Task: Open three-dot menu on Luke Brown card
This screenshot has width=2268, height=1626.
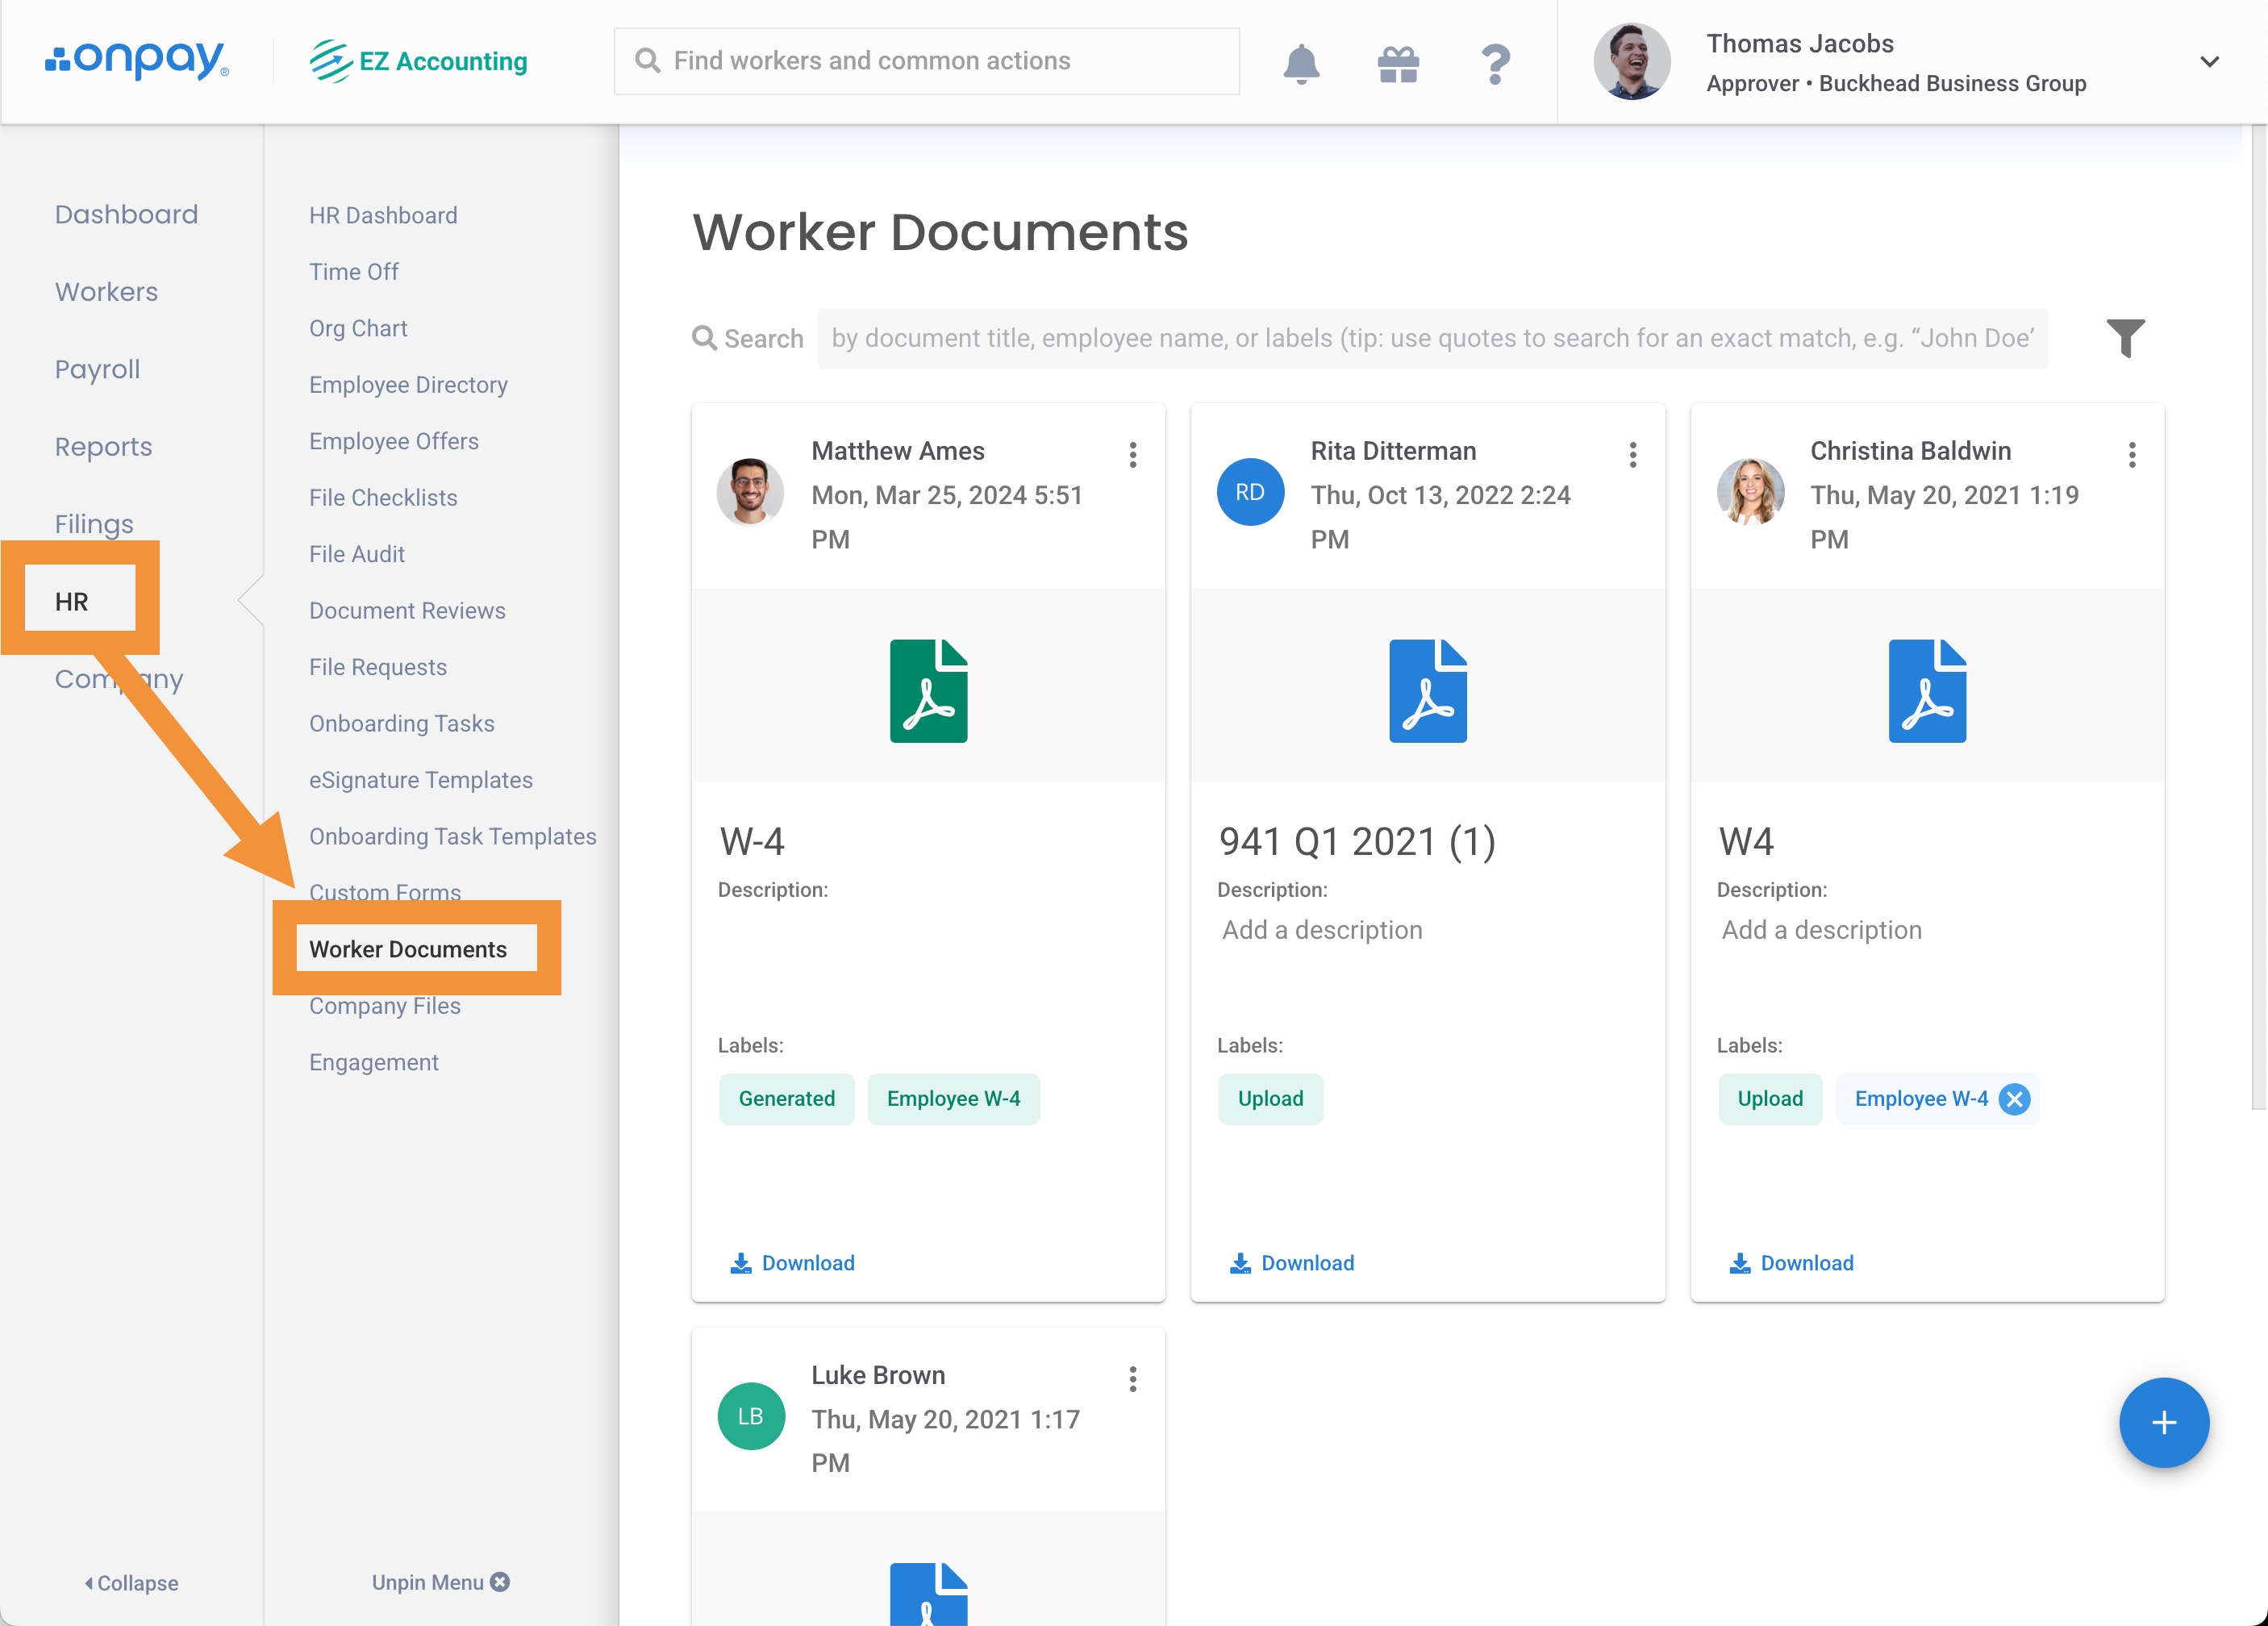Action: click(1133, 1379)
